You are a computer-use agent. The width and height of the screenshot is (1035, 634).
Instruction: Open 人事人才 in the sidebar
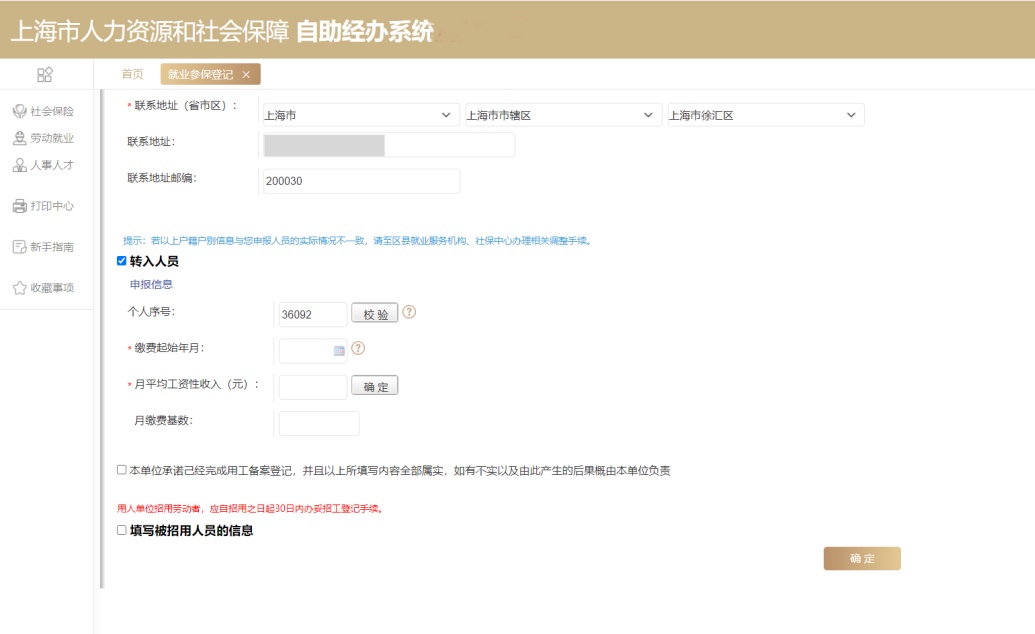pyautogui.click(x=43, y=165)
